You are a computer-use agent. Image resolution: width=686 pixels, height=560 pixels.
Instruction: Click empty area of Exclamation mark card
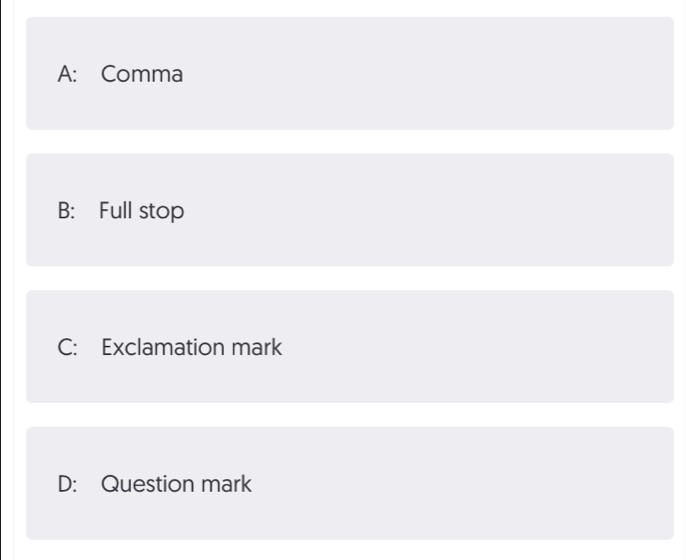pos(481,346)
